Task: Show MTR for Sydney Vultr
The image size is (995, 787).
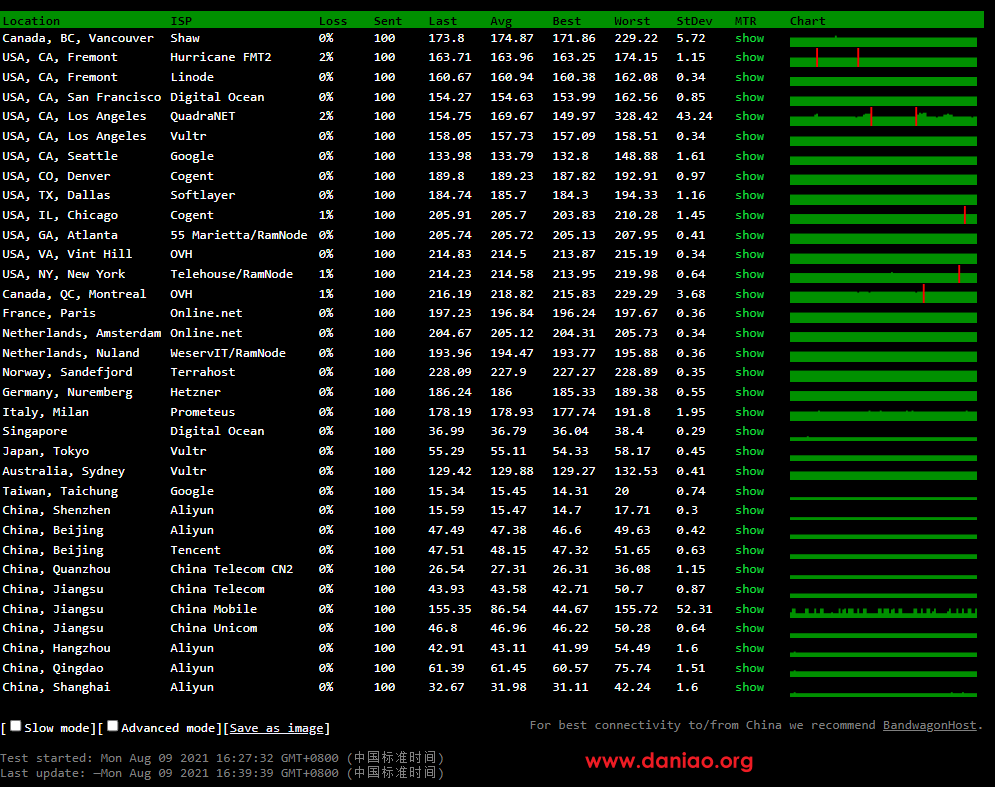Action: pyautogui.click(x=749, y=471)
